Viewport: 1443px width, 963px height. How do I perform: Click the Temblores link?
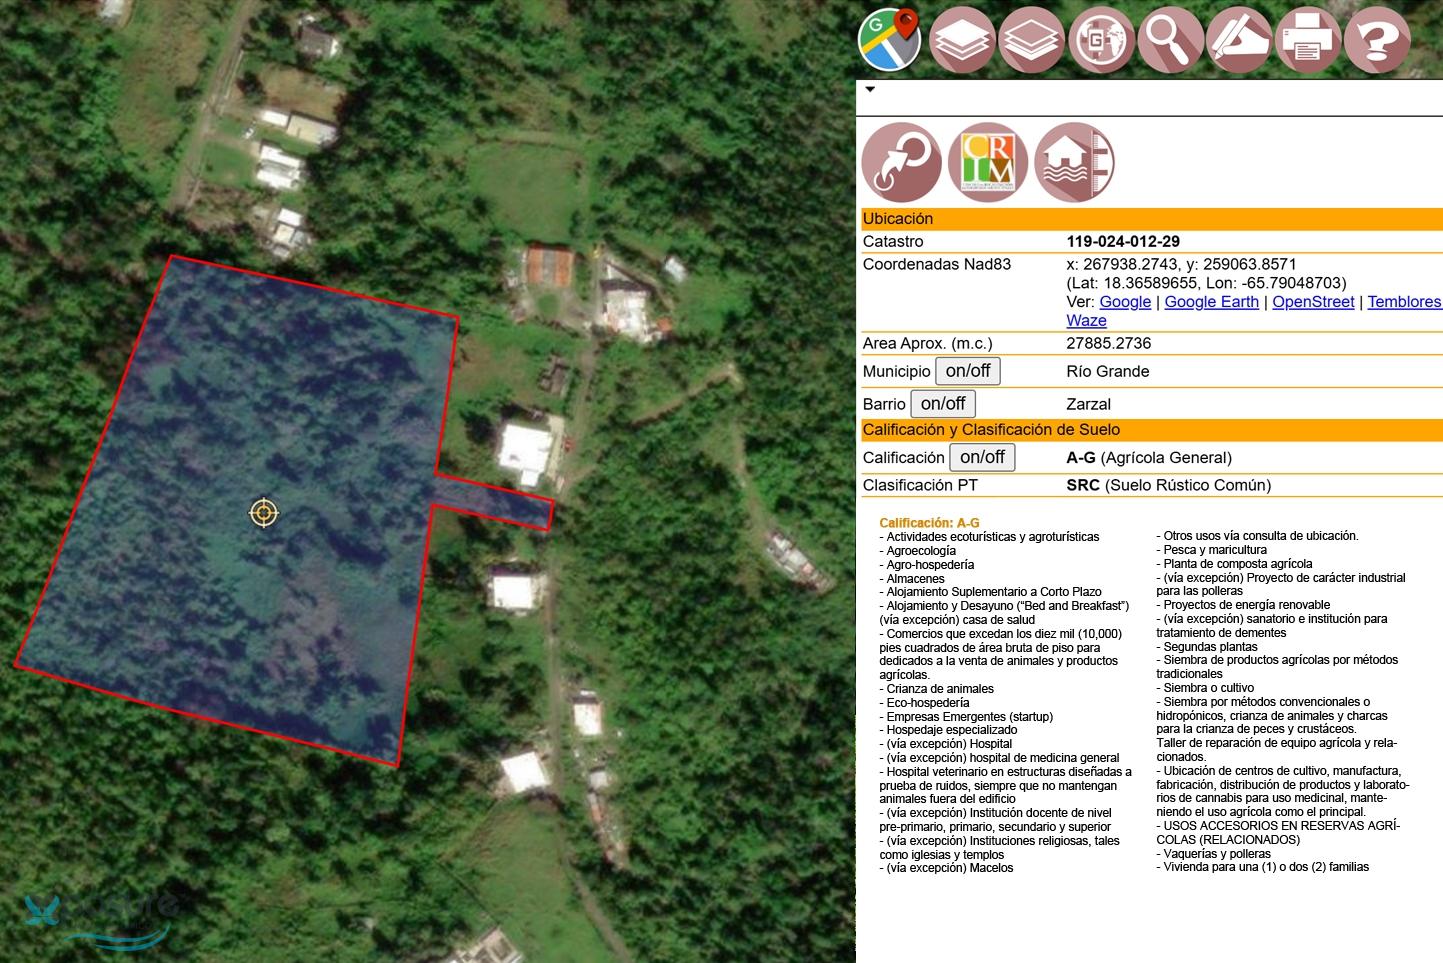tap(1403, 302)
